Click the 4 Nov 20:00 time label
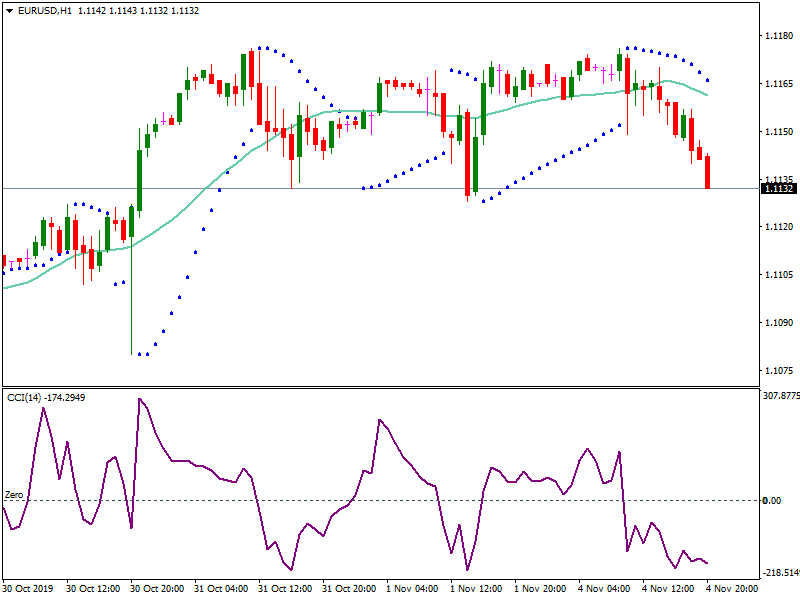This screenshot has height=600, width=800. coord(732,589)
